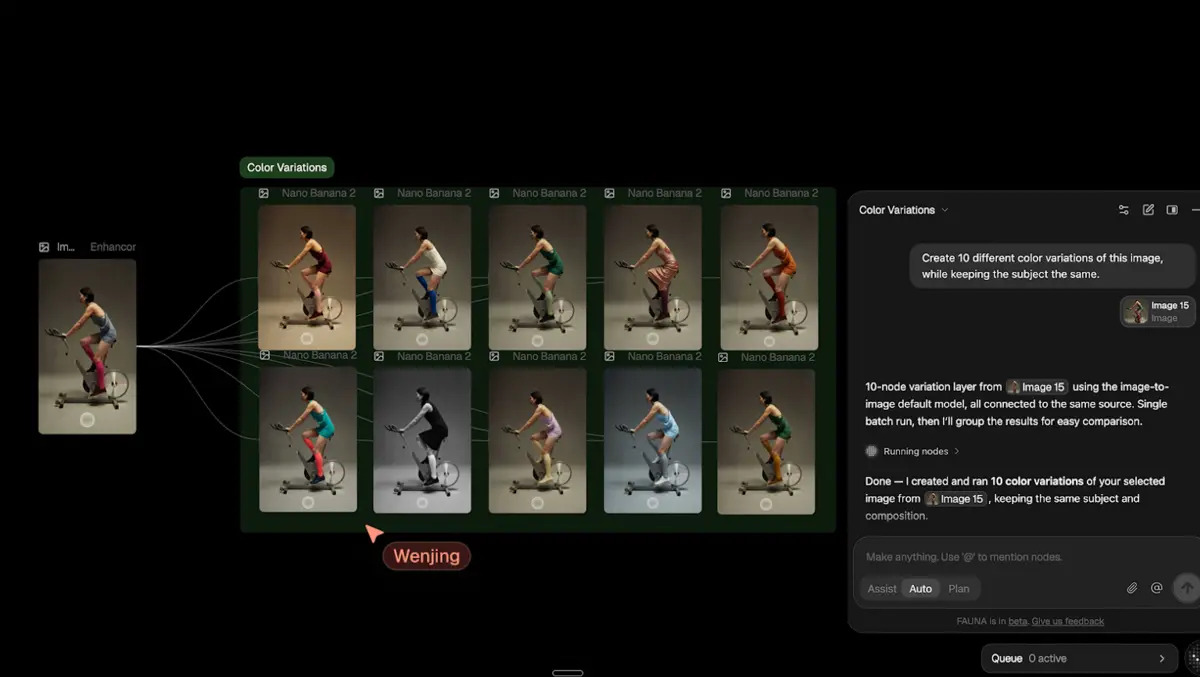
Task: Select the teal outfit variation thumbnail
Action: pos(307,439)
